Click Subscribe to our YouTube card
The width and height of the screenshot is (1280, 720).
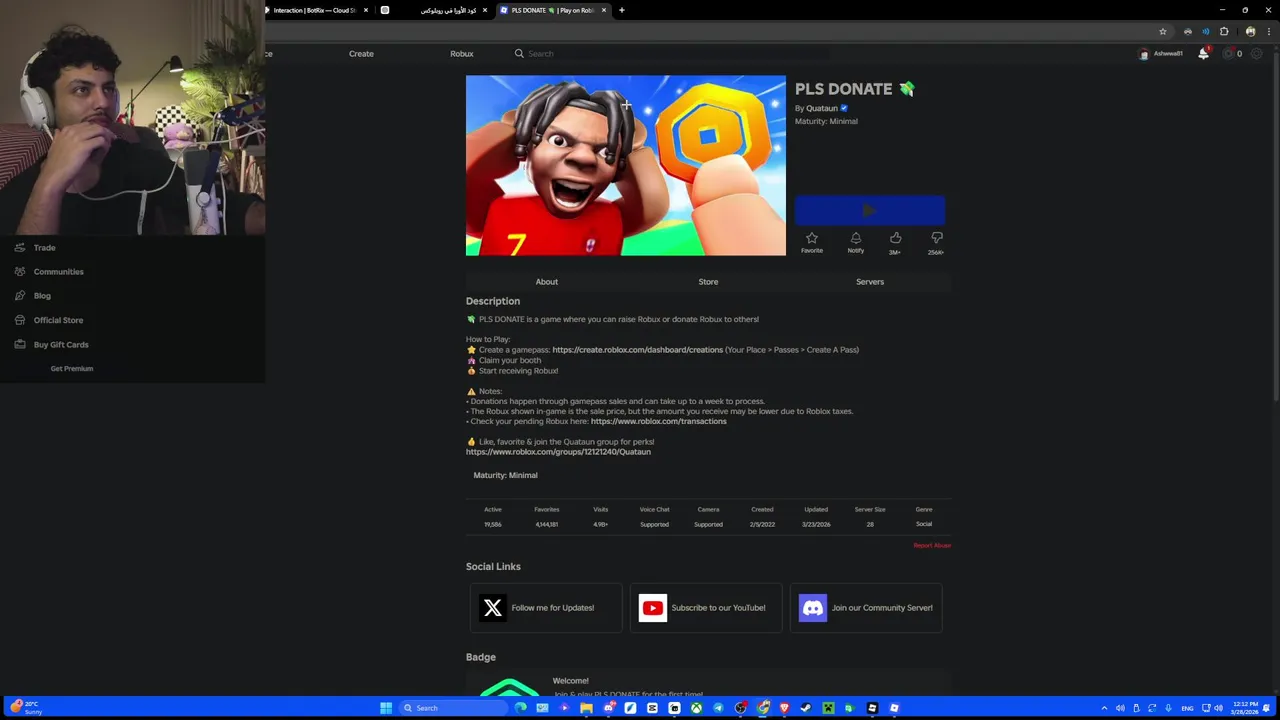click(x=706, y=608)
